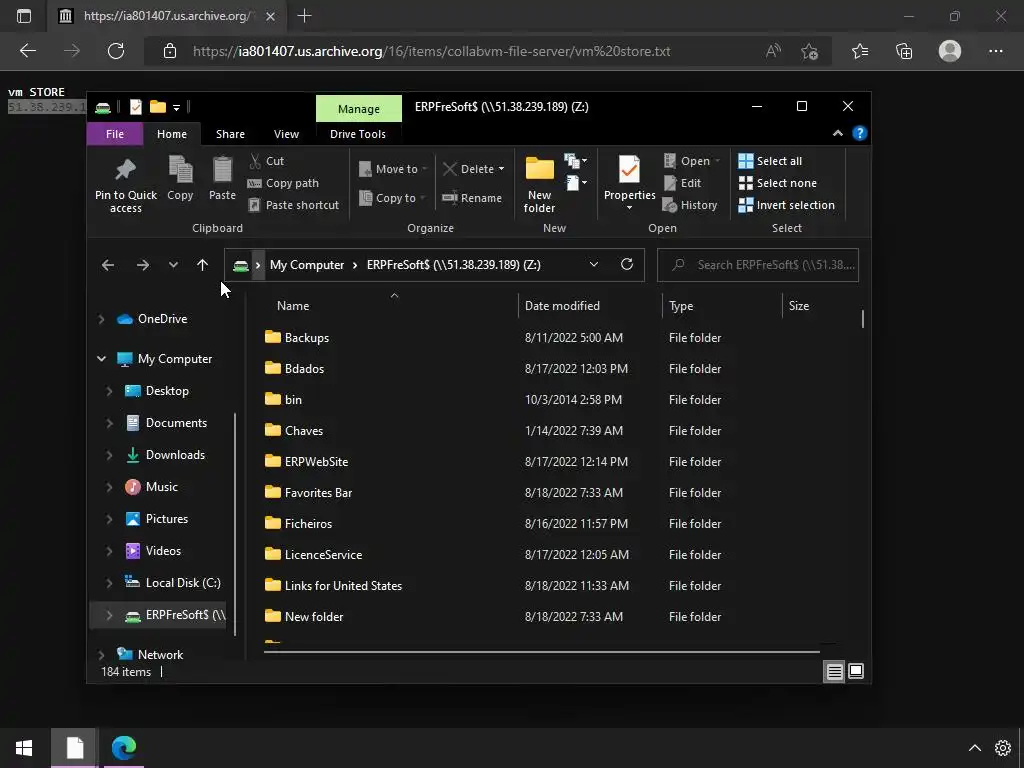Click Invert selection
This screenshot has width=1024, height=768.
(x=786, y=205)
